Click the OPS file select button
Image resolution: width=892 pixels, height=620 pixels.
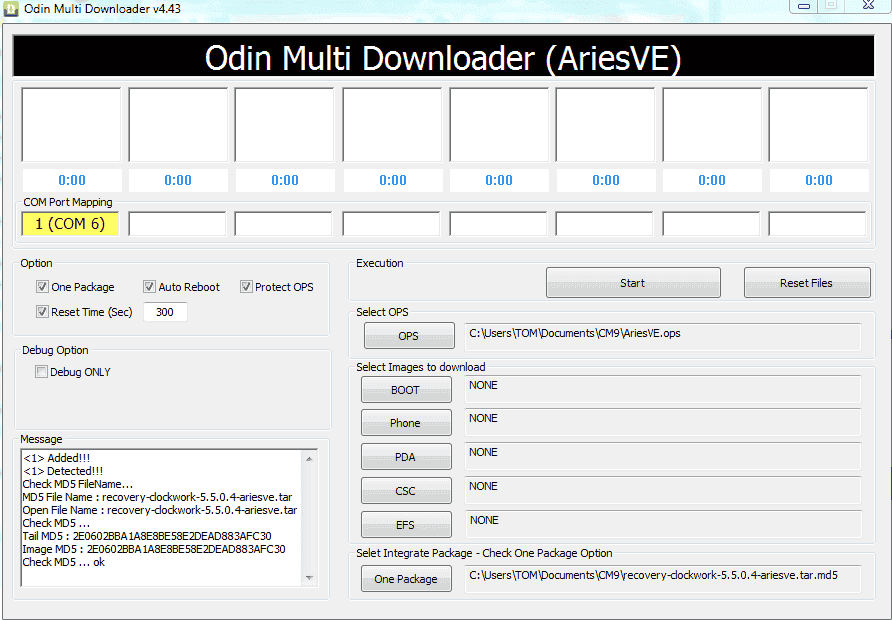tap(409, 336)
